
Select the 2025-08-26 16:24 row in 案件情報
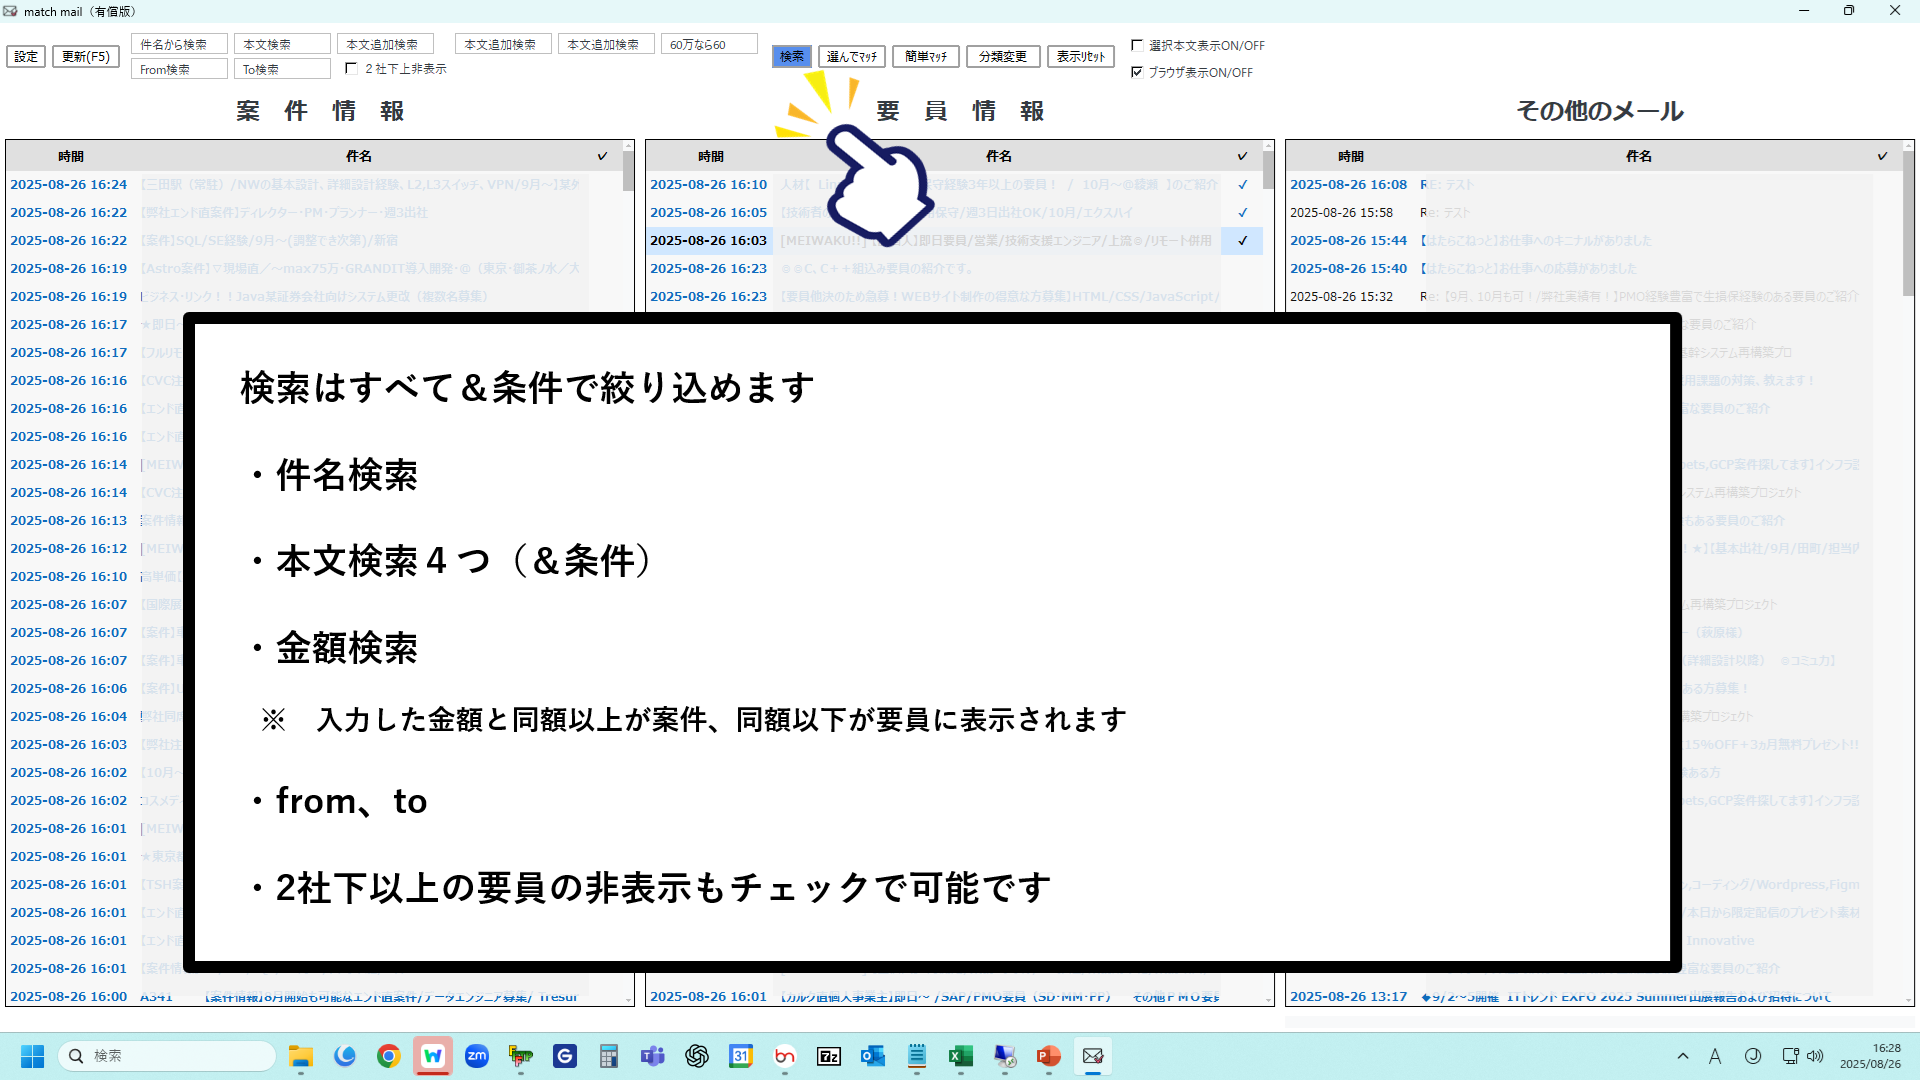click(x=314, y=185)
